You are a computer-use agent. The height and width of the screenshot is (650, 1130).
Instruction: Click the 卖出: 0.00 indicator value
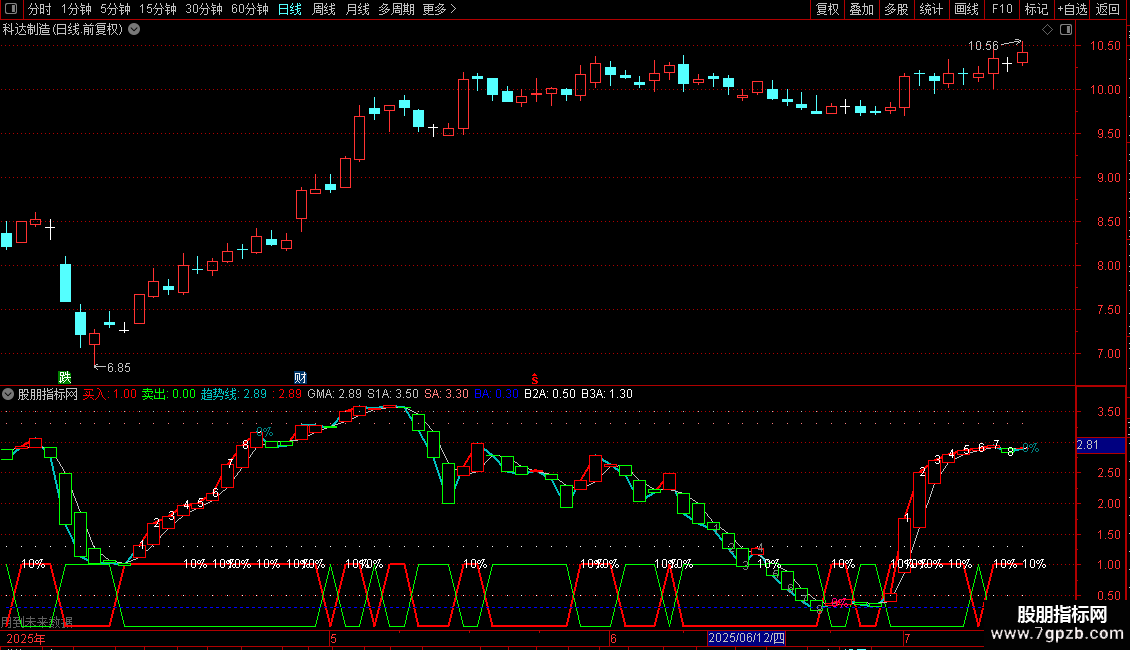click(168, 394)
